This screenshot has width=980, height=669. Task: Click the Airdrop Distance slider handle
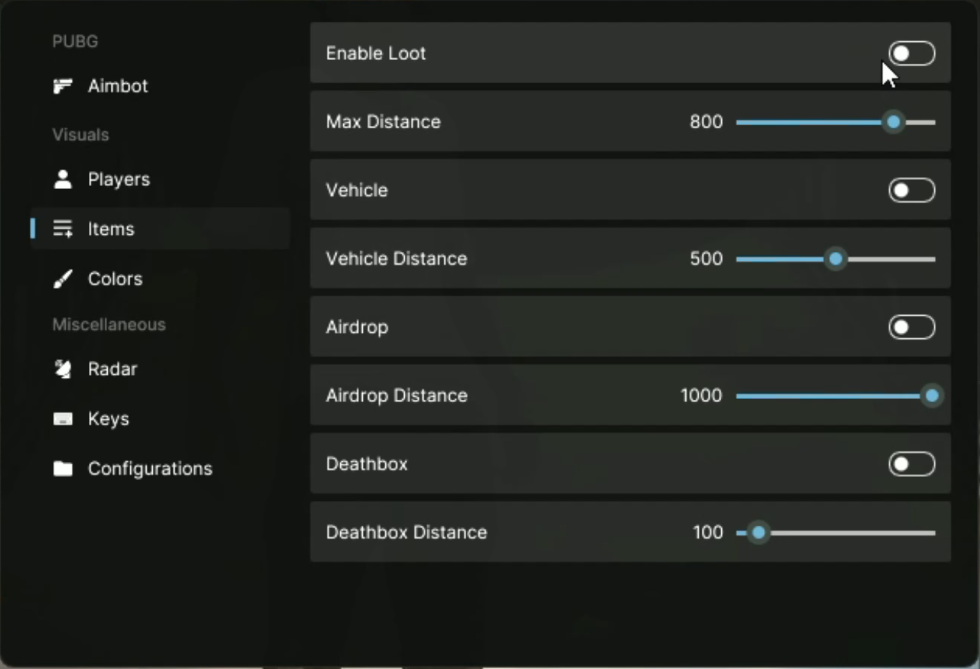(x=931, y=396)
